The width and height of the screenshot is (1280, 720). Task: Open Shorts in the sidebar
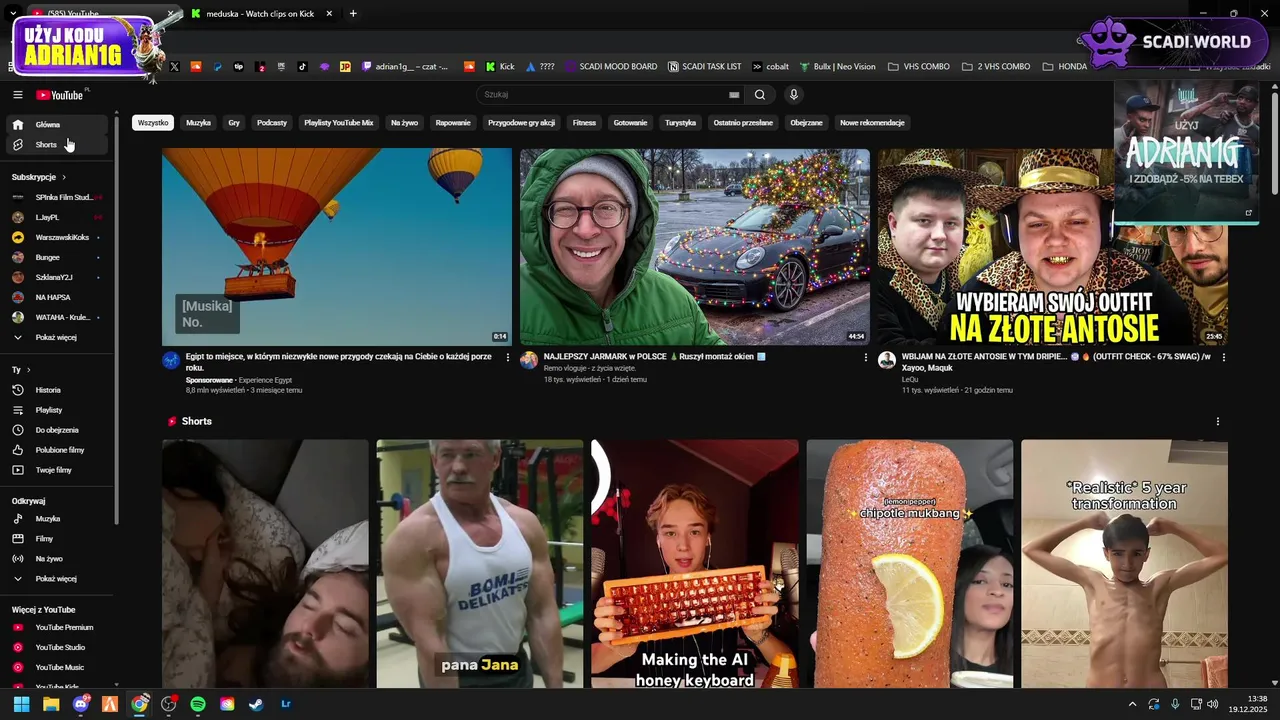[x=57, y=145]
